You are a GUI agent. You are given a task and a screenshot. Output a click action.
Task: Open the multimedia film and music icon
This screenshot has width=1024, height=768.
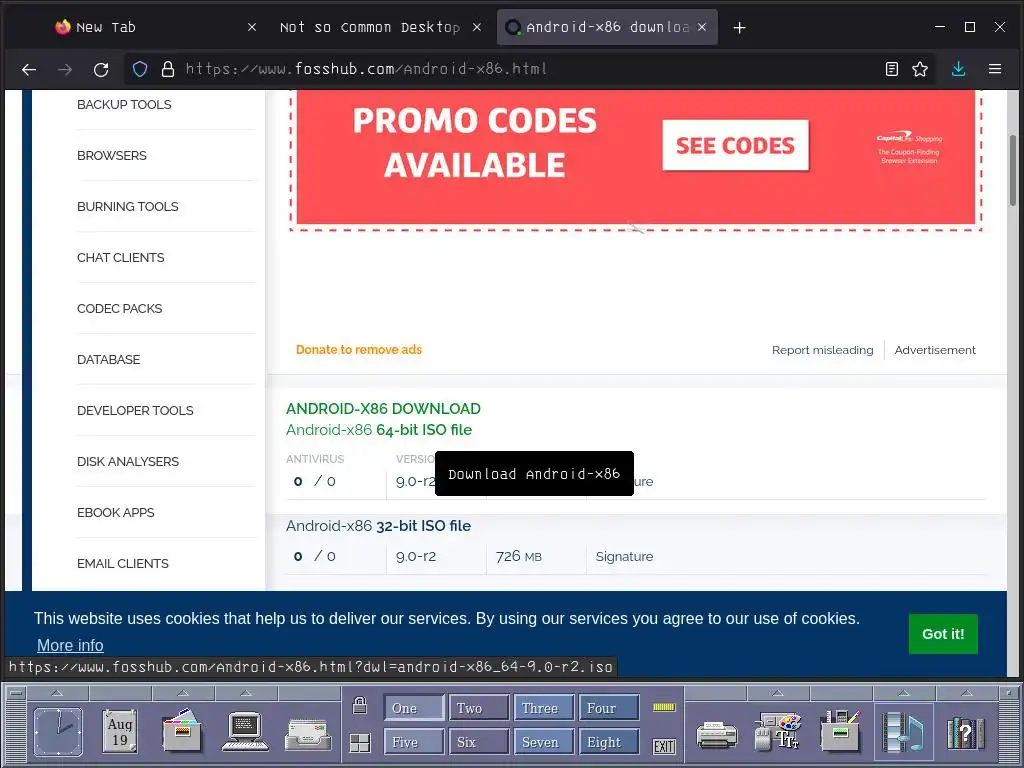903,731
